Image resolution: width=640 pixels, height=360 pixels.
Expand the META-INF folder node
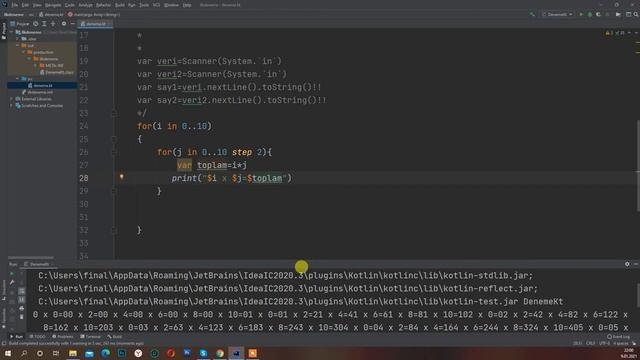(x=35, y=65)
